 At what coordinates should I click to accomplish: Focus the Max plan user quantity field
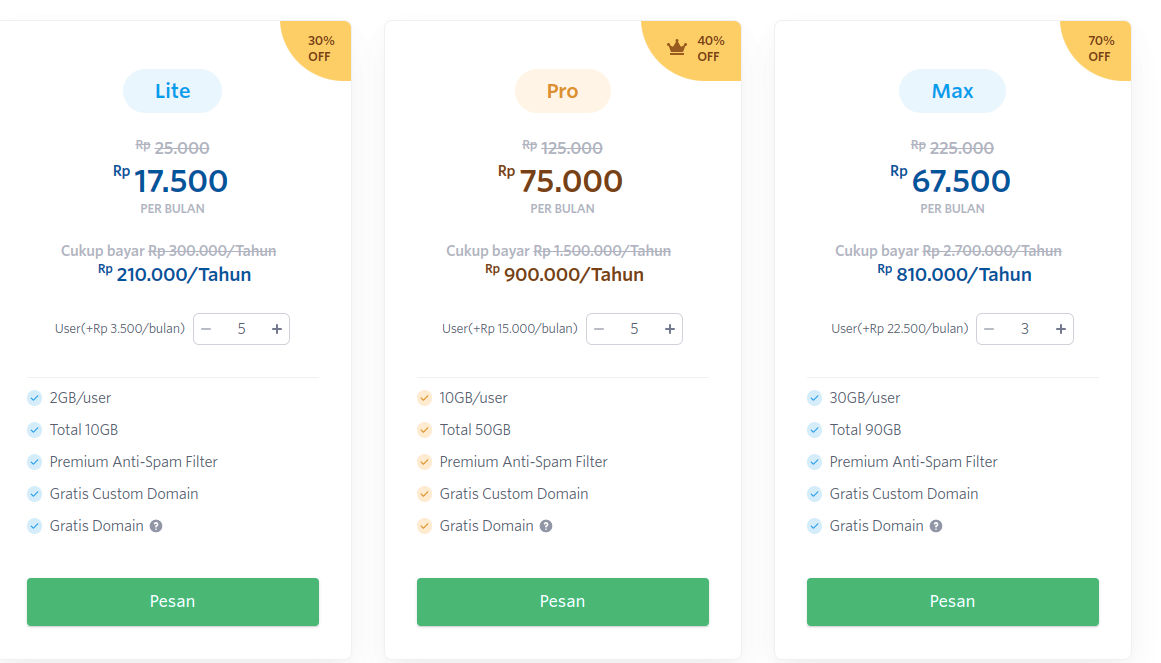(x=1024, y=329)
